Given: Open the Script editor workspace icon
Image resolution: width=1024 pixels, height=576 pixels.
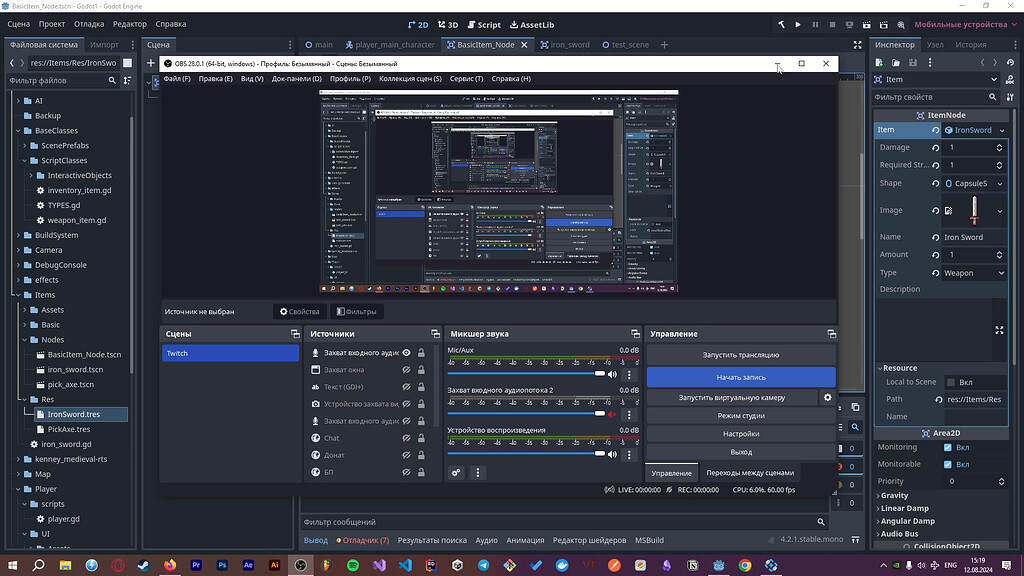Looking at the screenshot, I should pyautogui.click(x=483, y=24).
